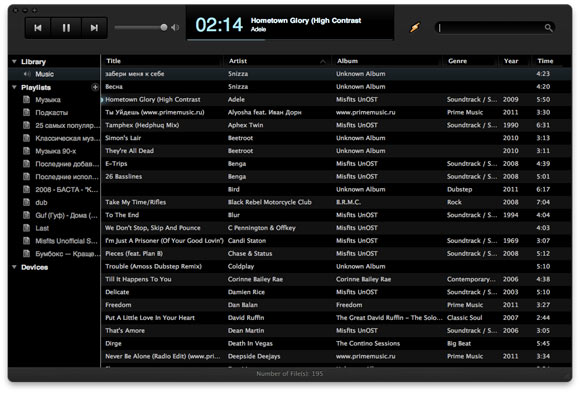This screenshot has width=580, height=393.
Task: Sort by the Album column header
Action: tap(387, 61)
